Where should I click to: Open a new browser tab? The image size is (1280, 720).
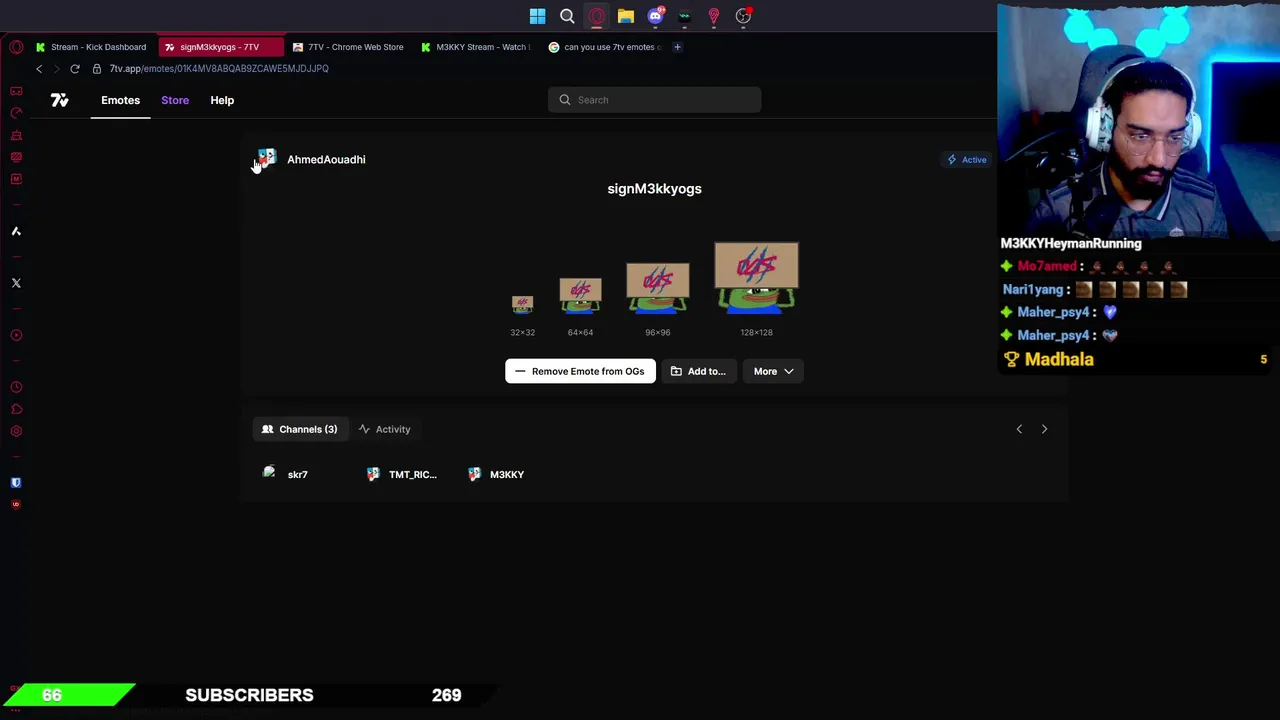(677, 47)
